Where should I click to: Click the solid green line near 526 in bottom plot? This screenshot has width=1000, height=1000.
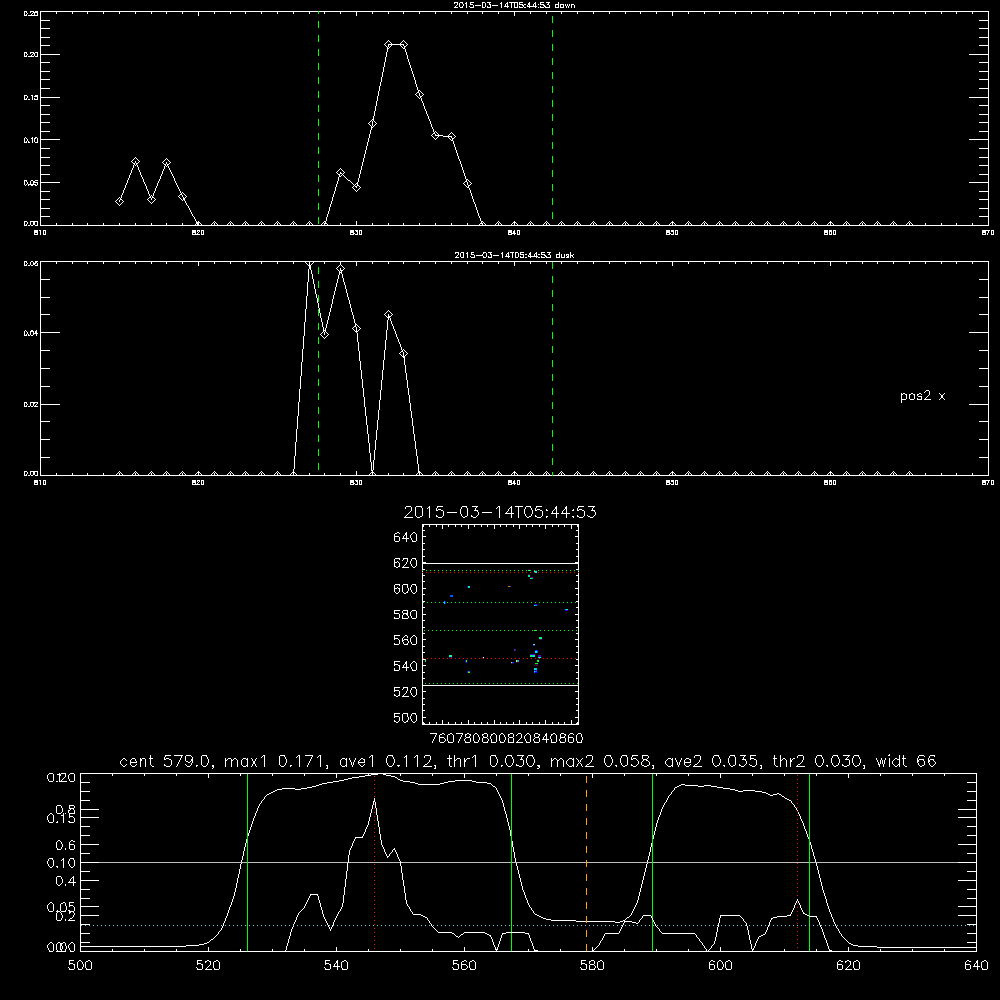[x=247, y=862]
